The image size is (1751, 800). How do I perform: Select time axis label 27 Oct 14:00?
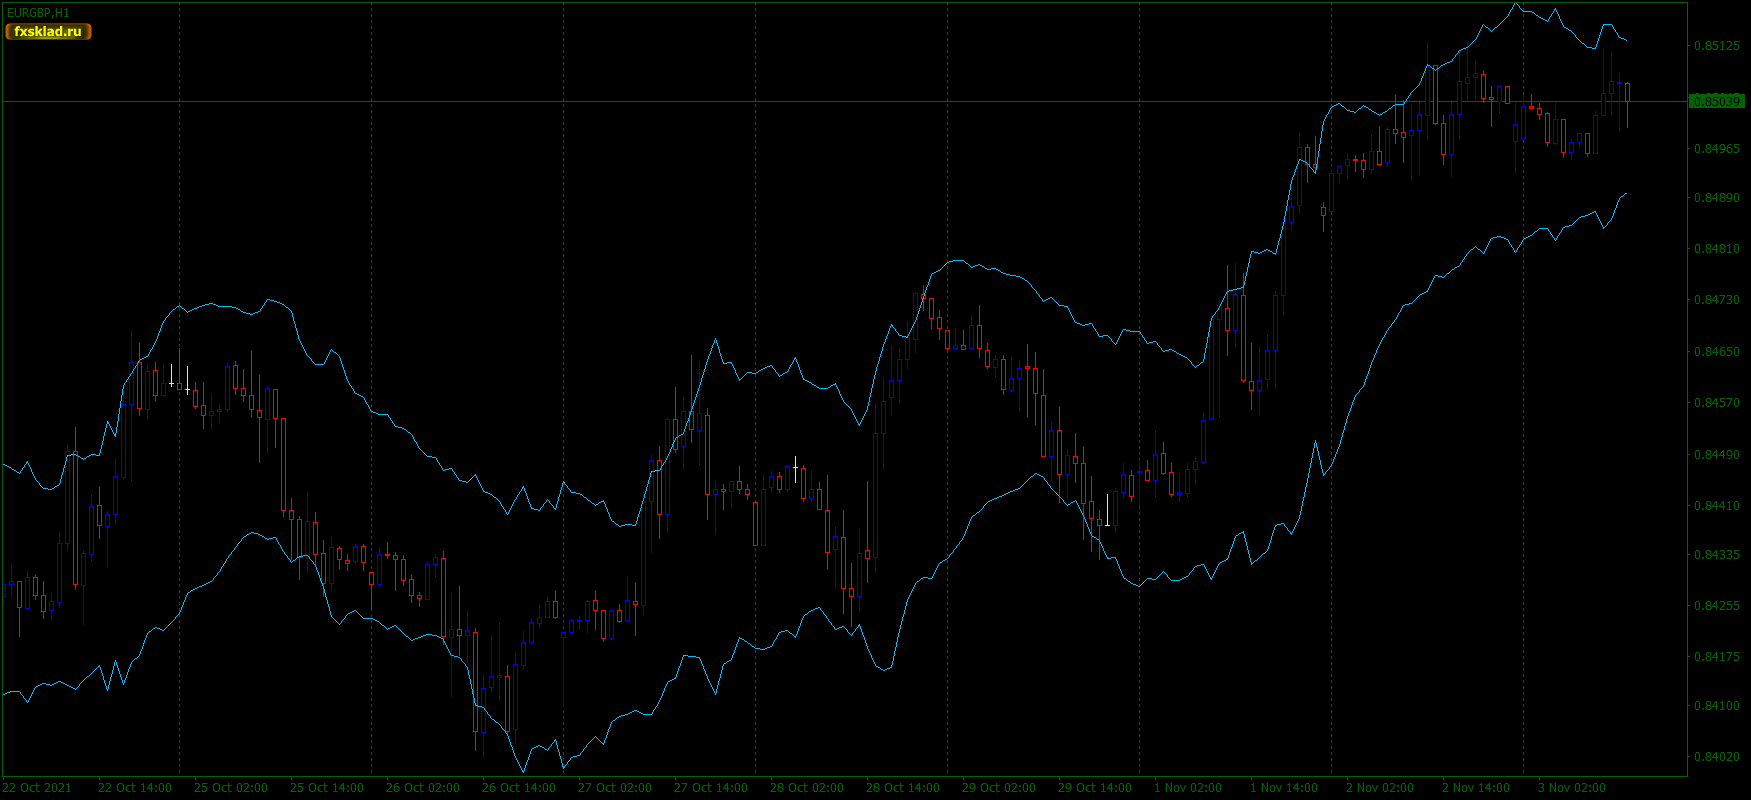click(x=711, y=788)
